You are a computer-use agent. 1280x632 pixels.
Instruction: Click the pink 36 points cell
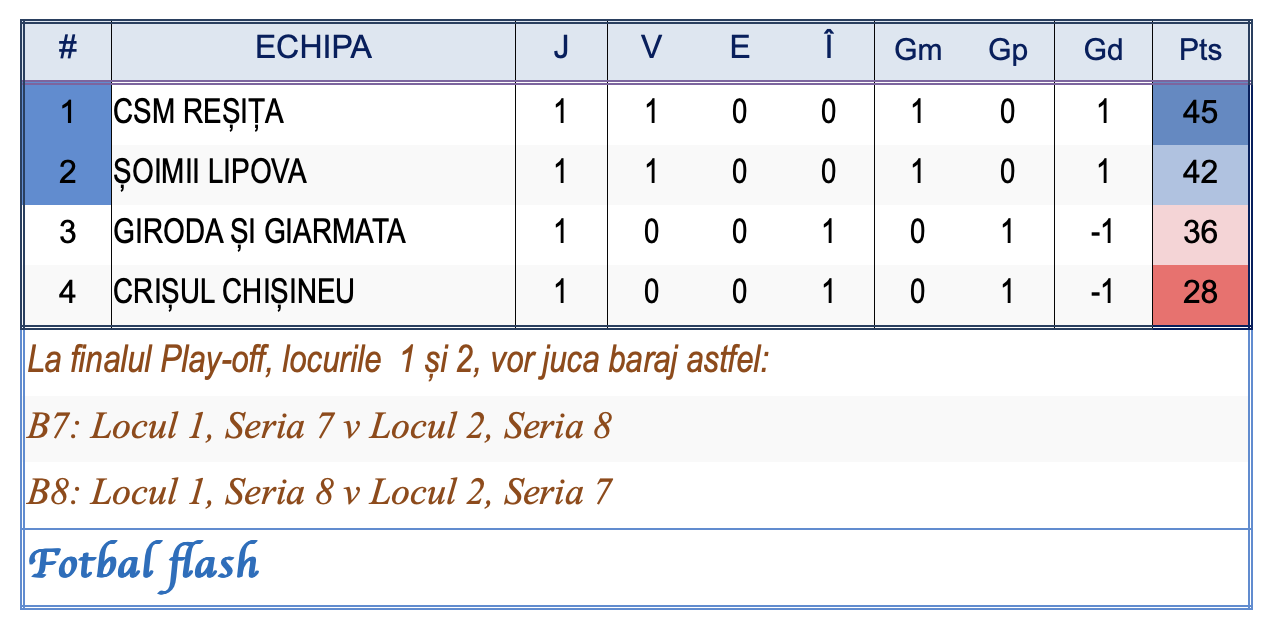[1200, 233]
